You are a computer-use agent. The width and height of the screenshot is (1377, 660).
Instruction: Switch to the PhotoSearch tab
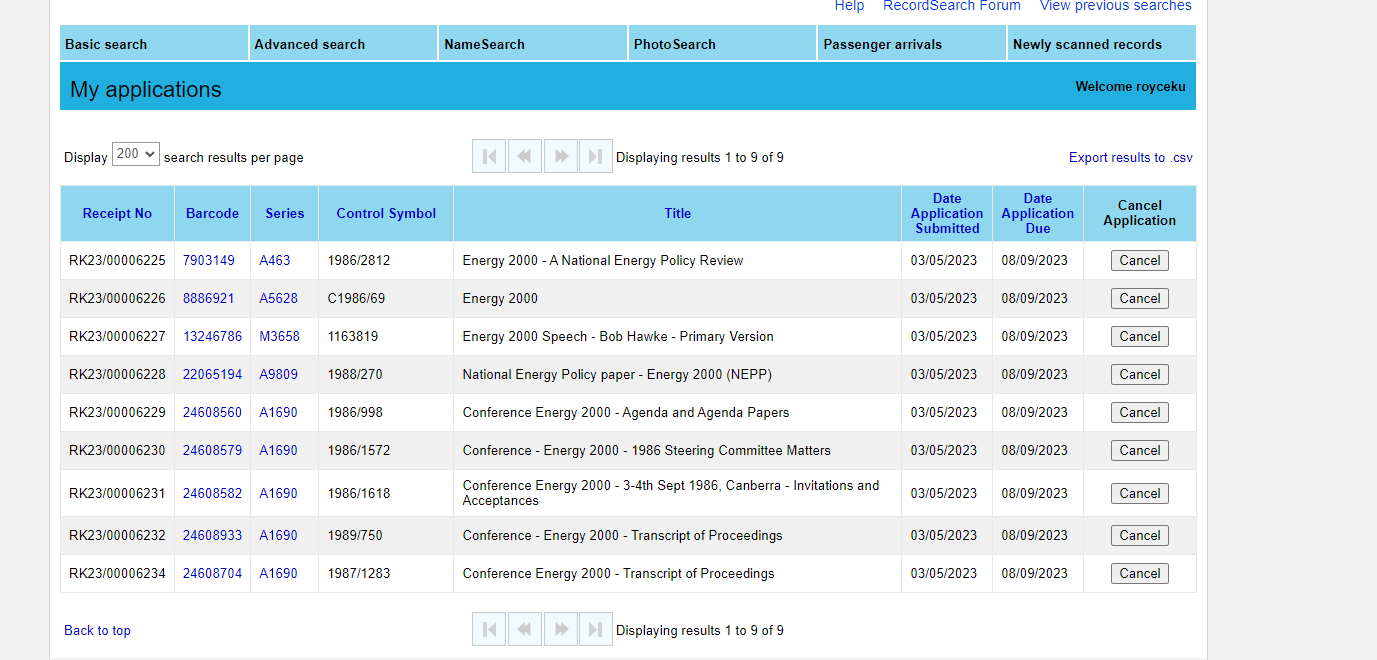point(675,44)
